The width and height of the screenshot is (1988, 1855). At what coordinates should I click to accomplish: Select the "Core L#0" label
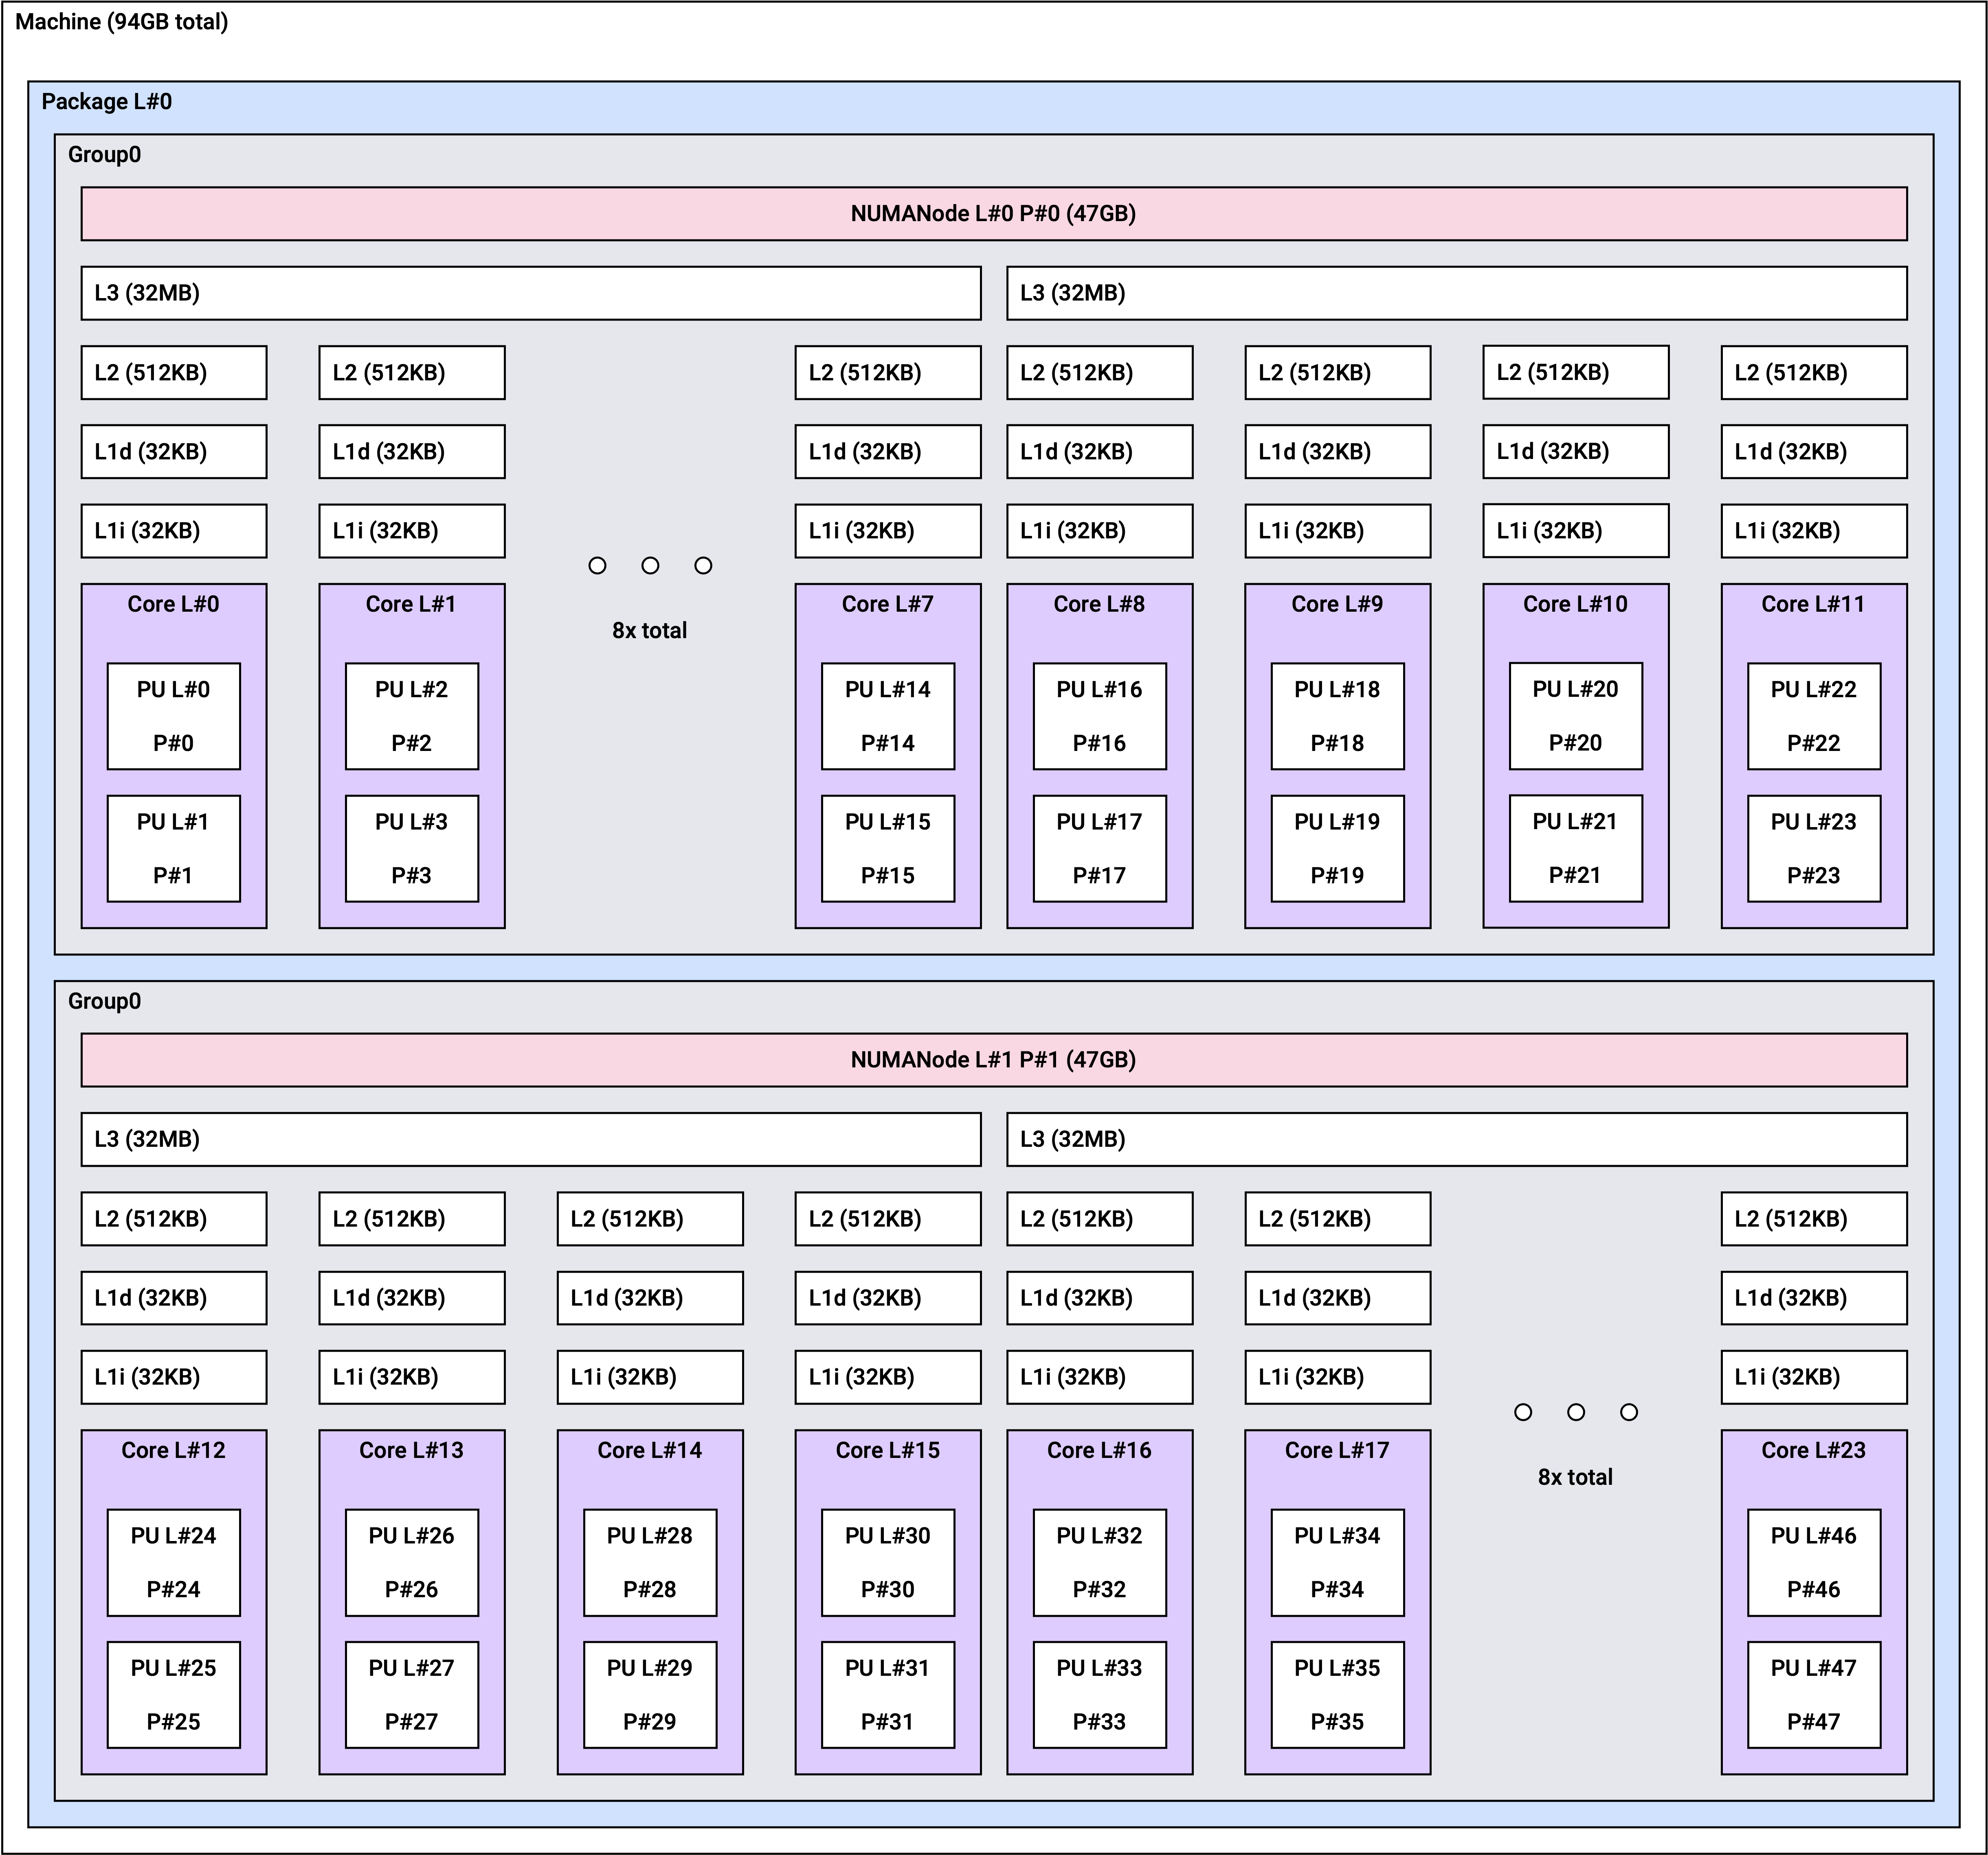173,604
